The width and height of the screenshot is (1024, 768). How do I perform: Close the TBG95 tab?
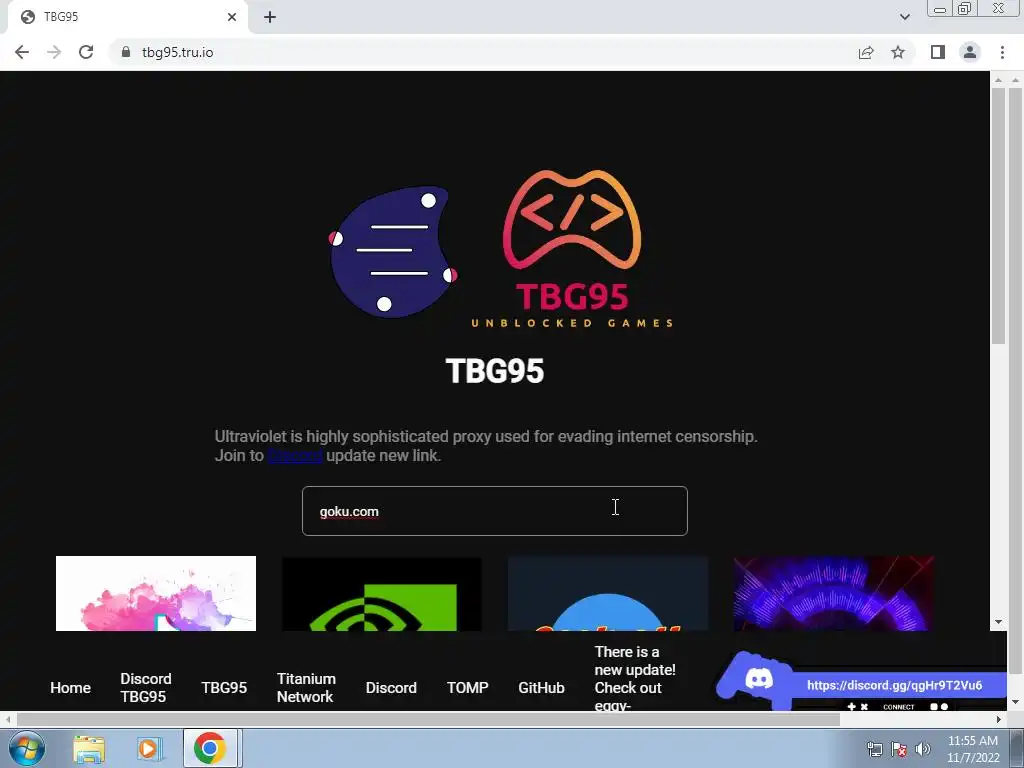[232, 17]
